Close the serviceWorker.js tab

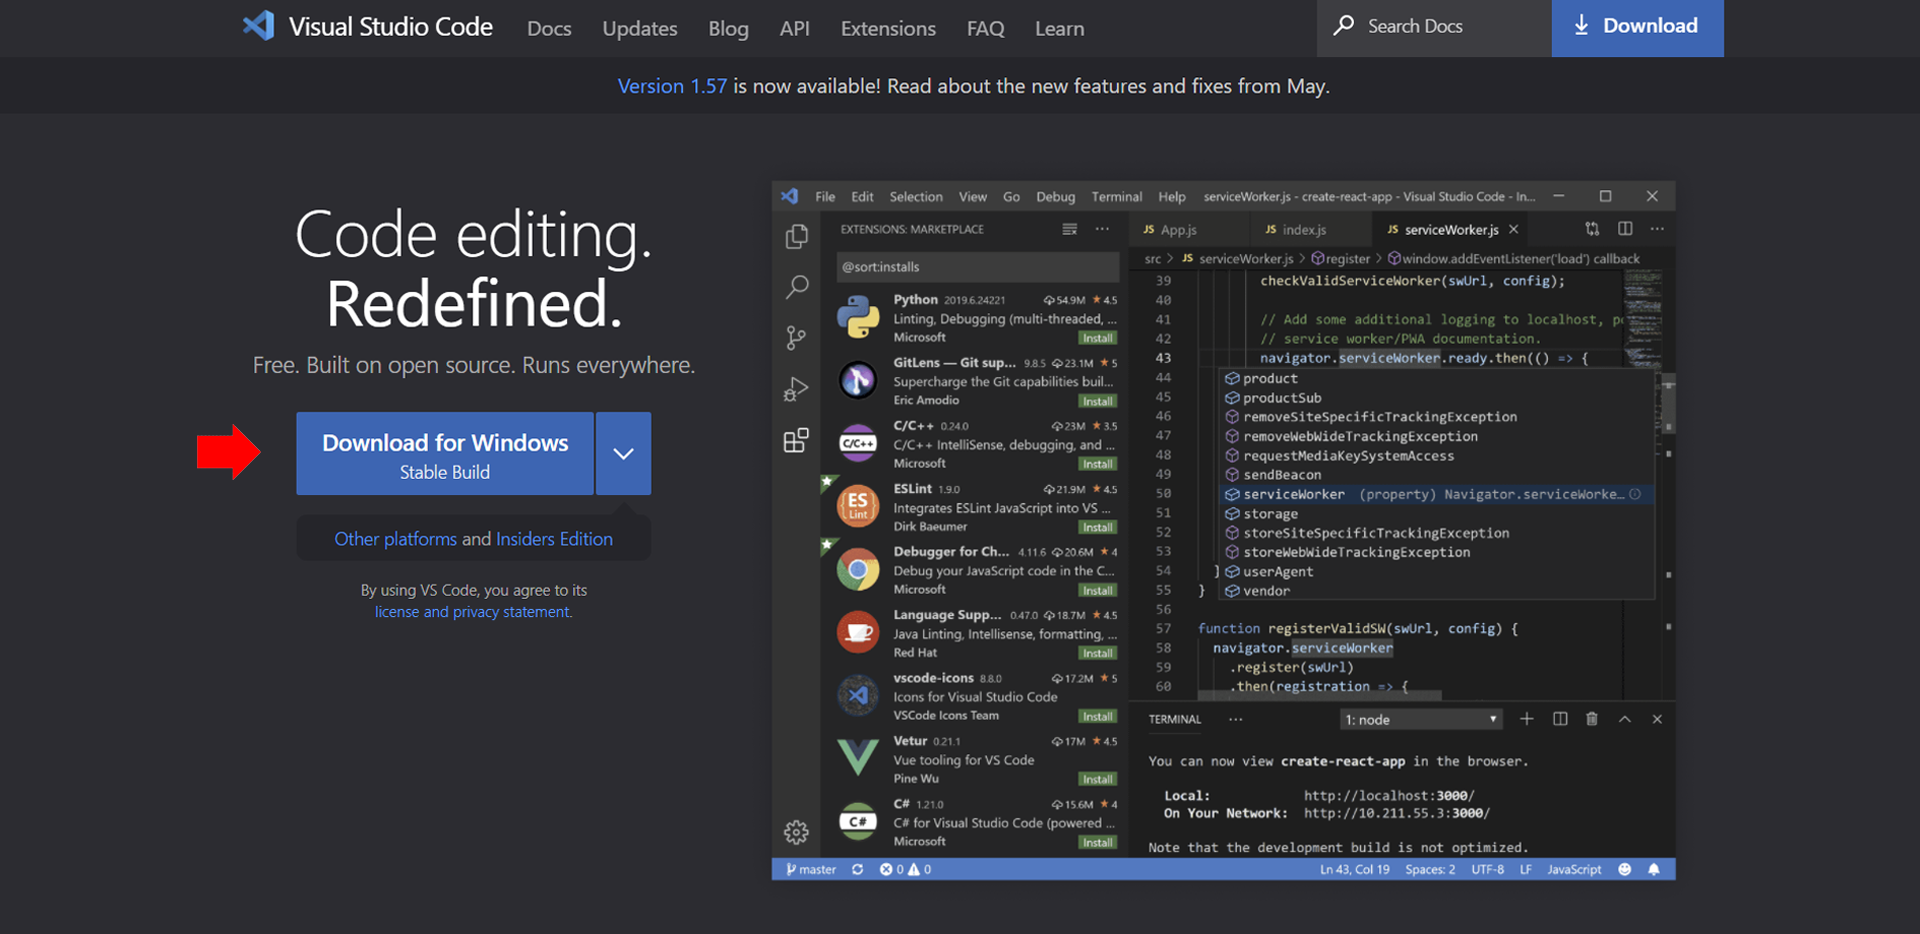[1514, 229]
